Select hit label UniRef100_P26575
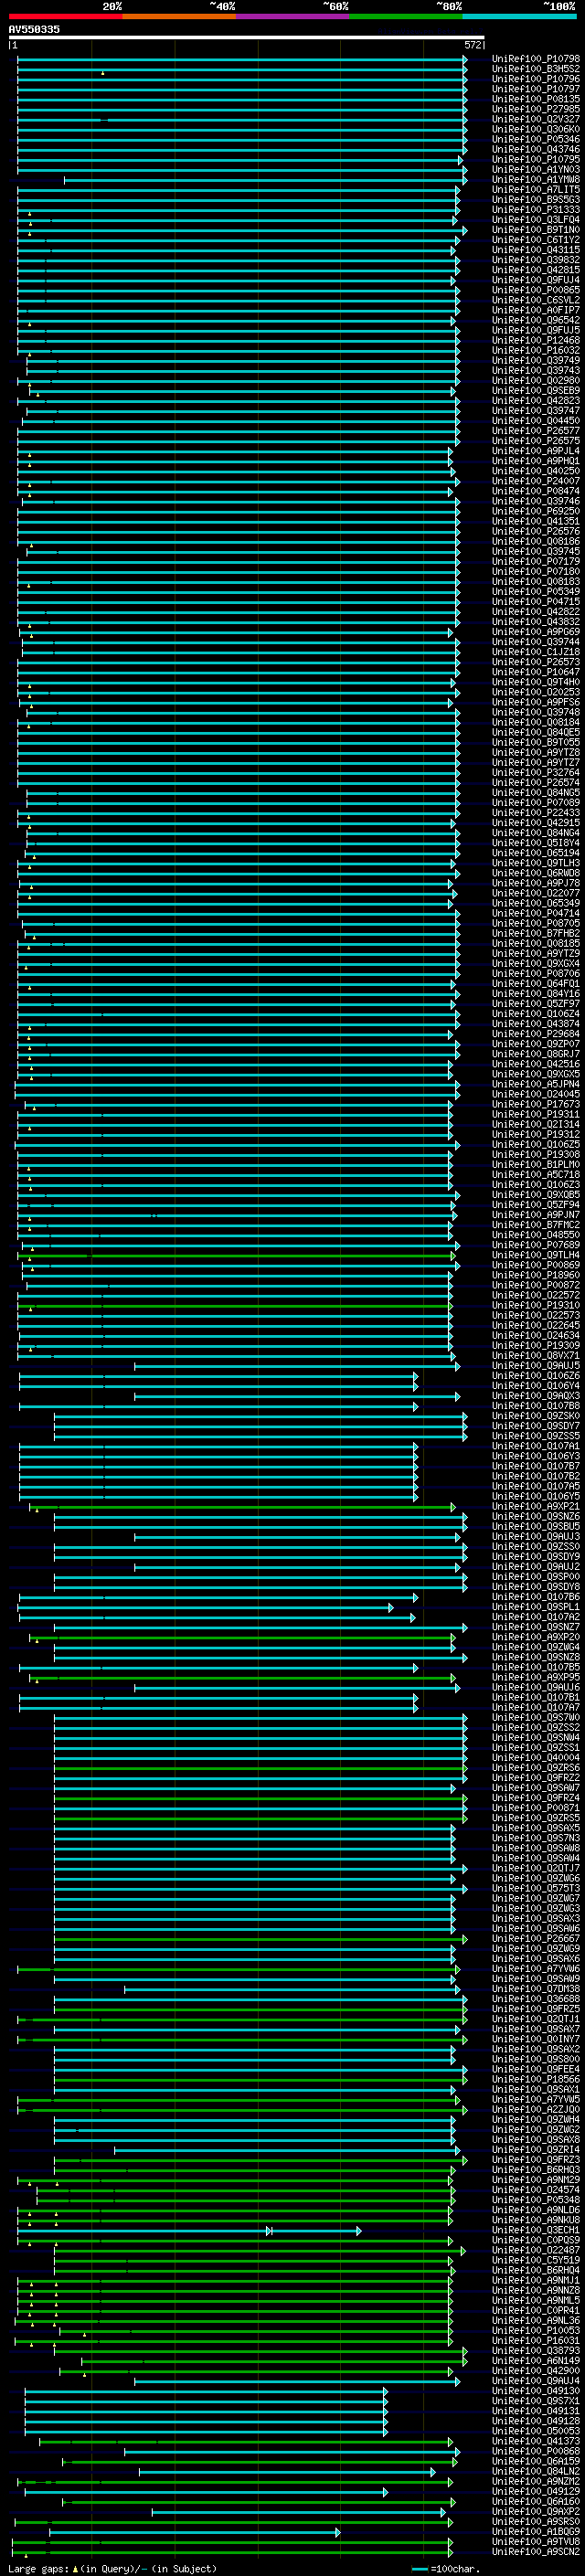Image resolution: width=585 pixels, height=2576 pixels. [x=536, y=441]
